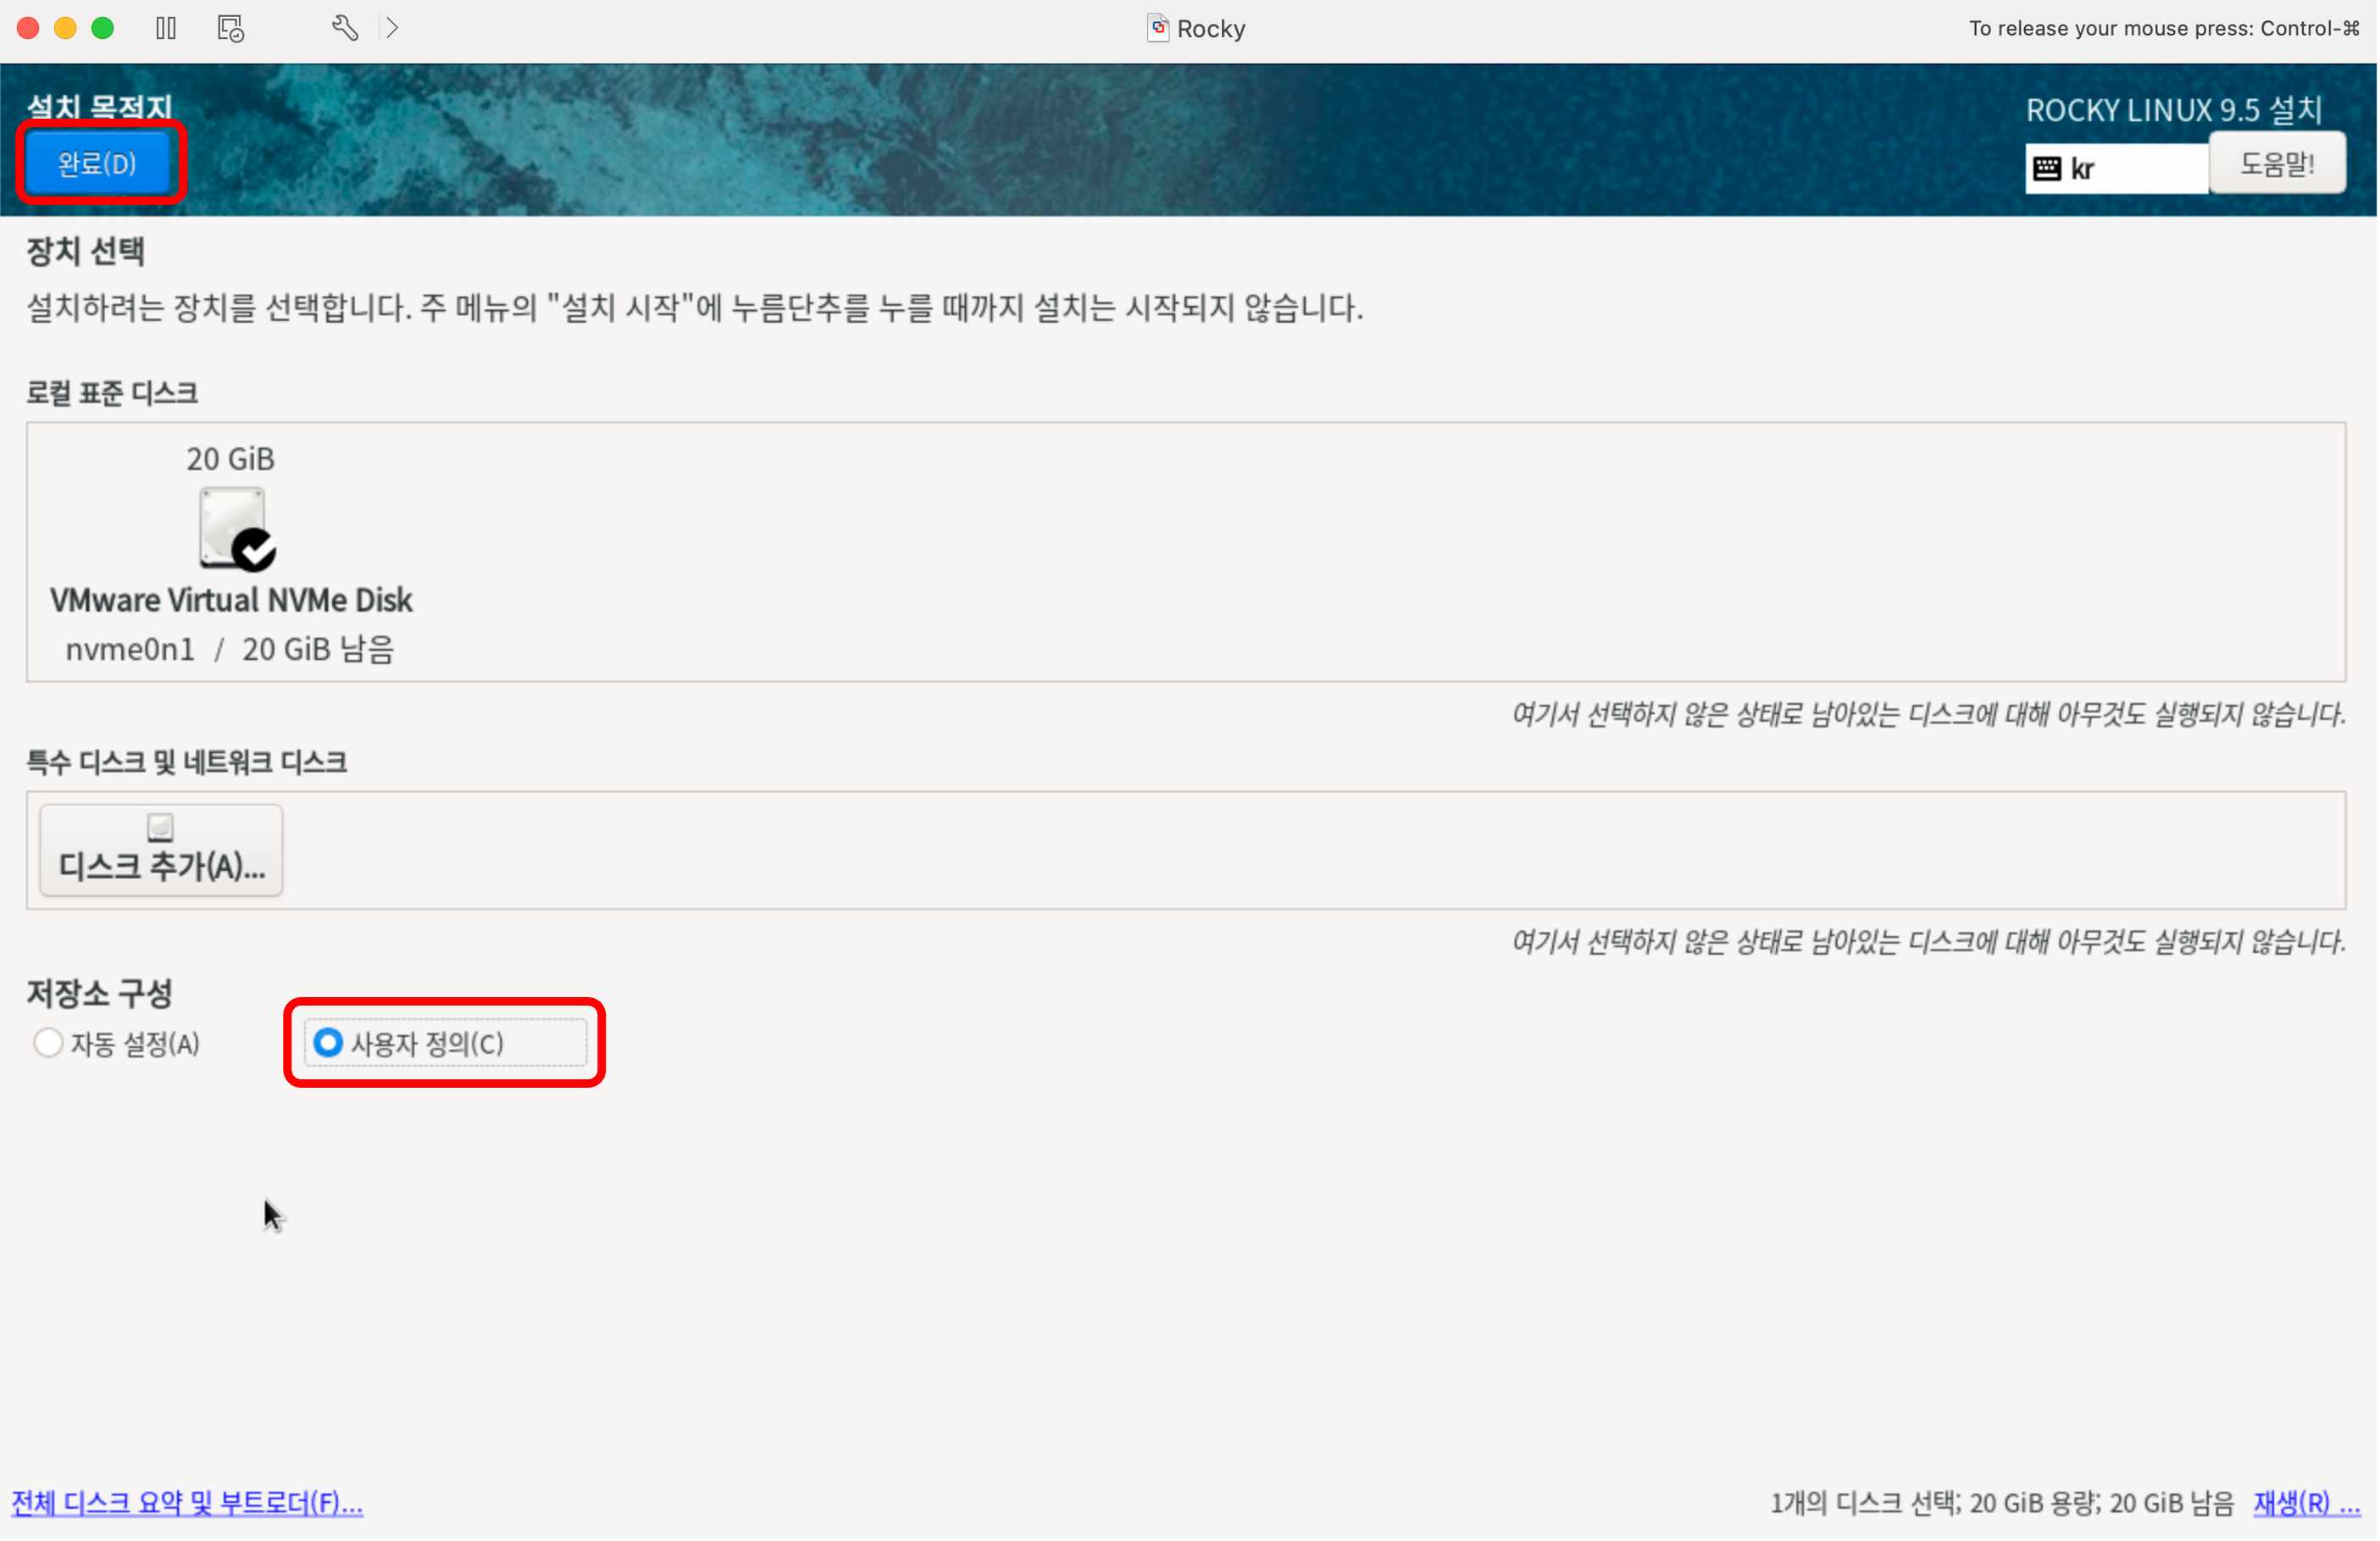Click the 저장소 구성 heading
The width and height of the screenshot is (2380, 1541).
coord(99,993)
